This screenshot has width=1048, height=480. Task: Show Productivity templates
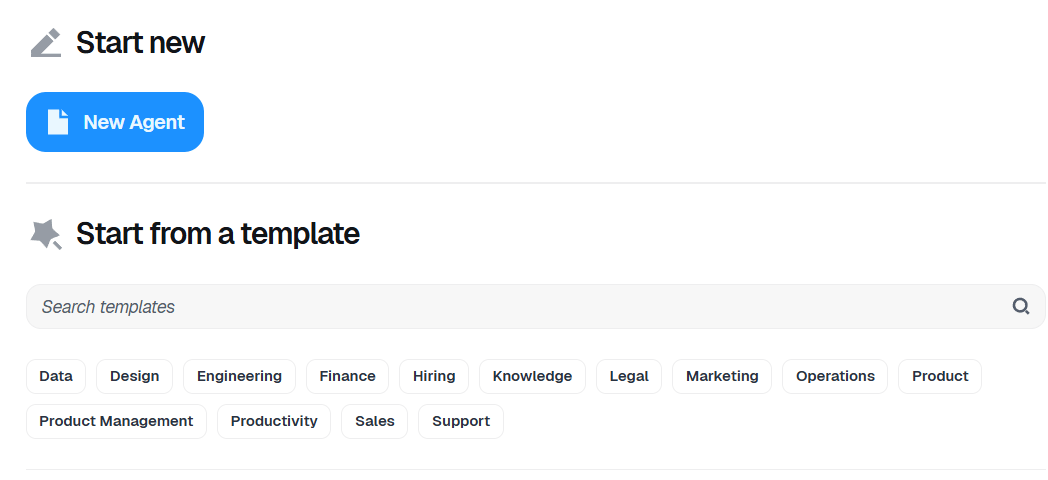pyautogui.click(x=274, y=421)
